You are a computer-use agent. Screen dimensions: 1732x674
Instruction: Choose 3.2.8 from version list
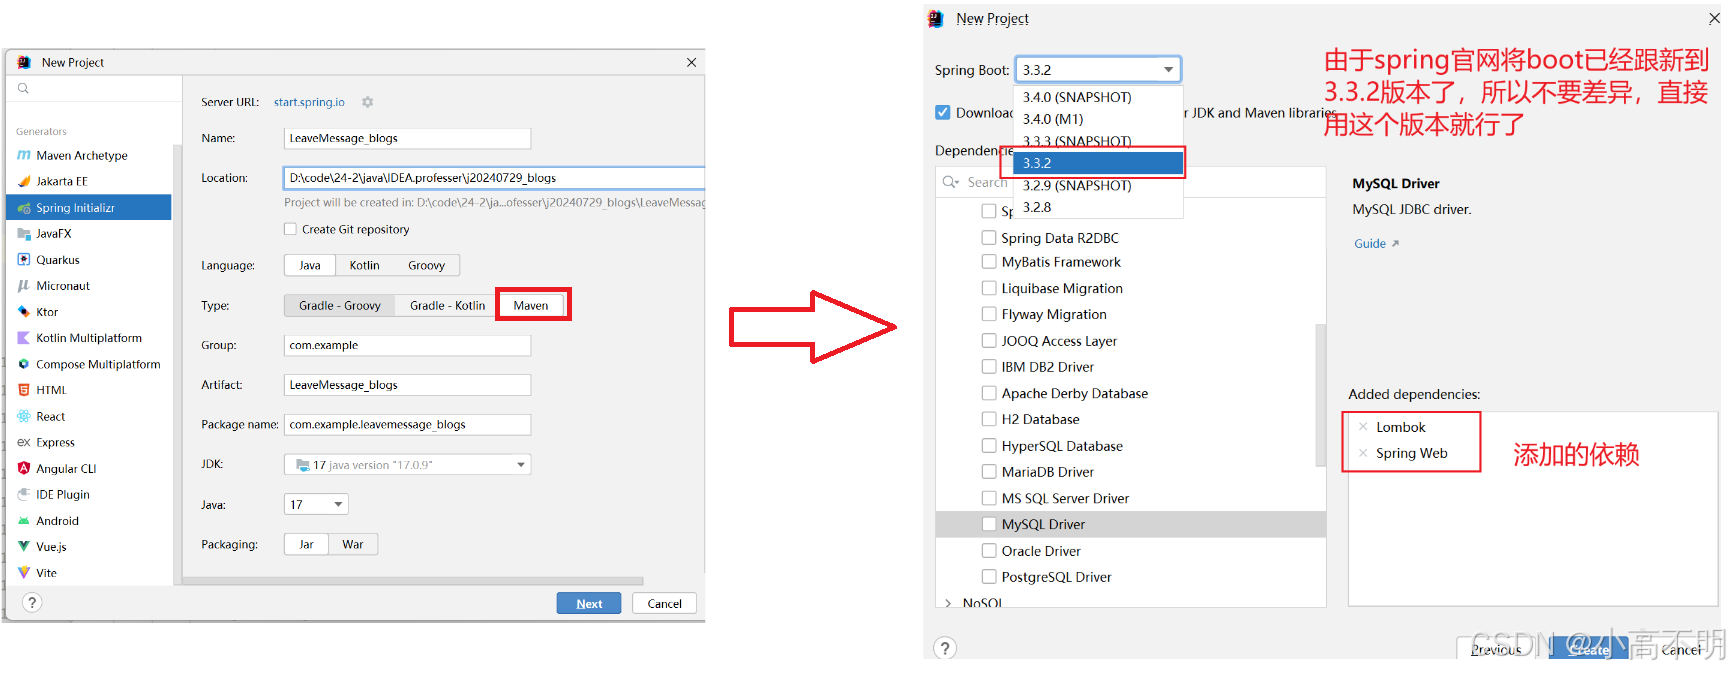pos(1098,207)
